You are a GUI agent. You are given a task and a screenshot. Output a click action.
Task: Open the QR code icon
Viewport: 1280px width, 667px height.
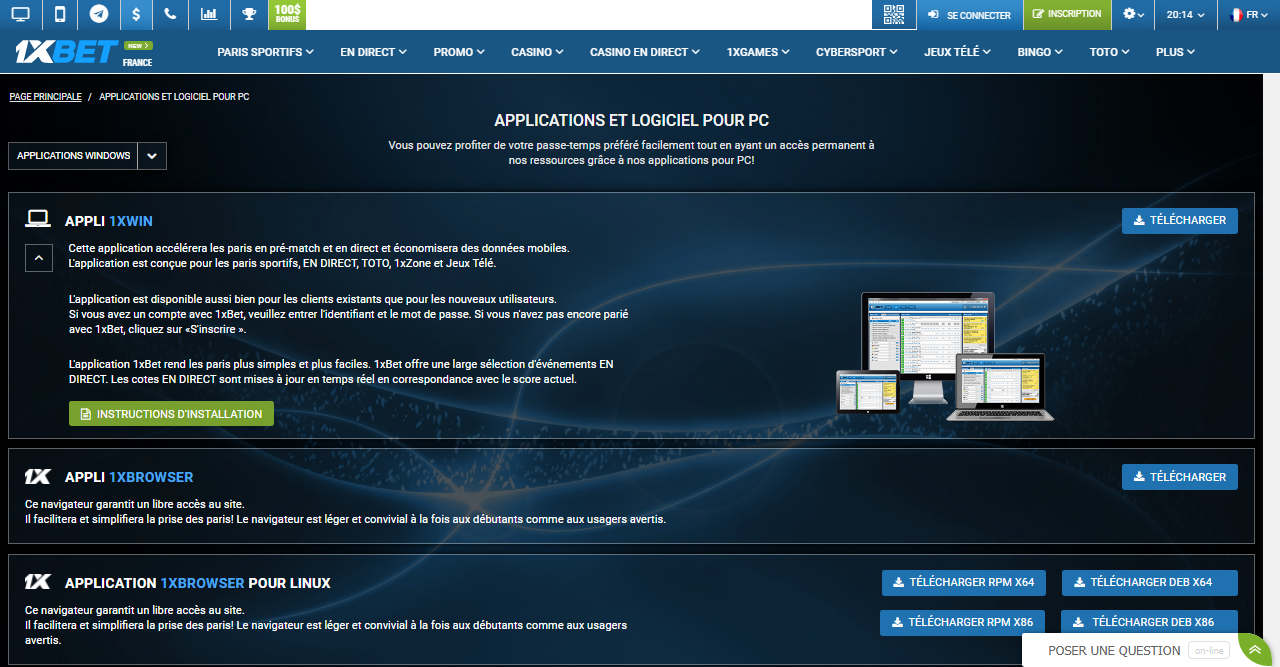tap(894, 14)
